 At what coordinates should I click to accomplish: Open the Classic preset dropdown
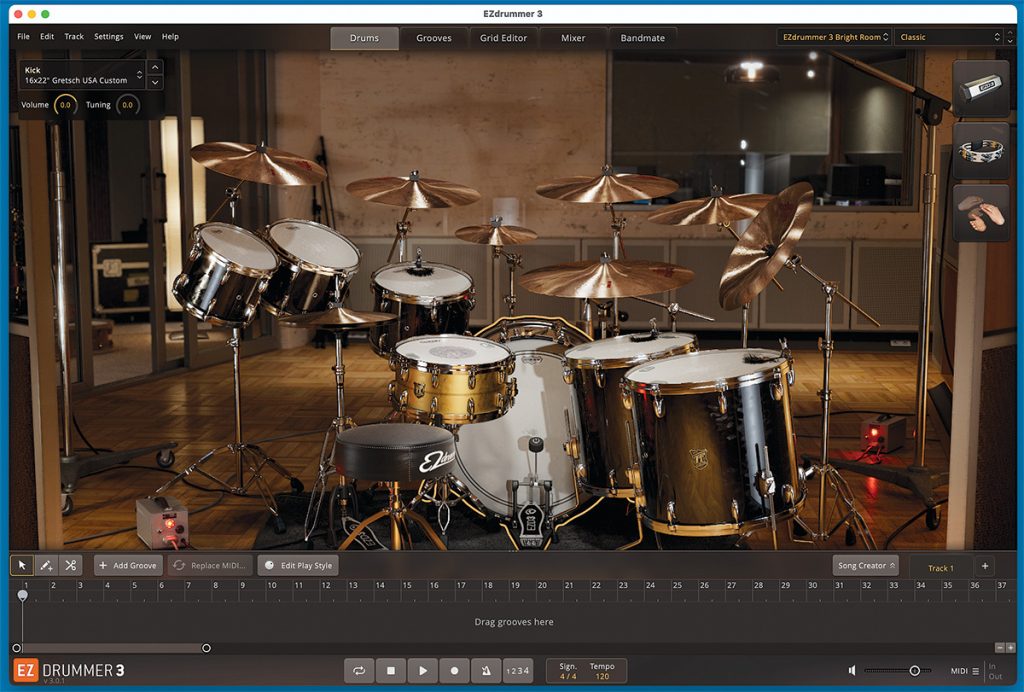948,37
